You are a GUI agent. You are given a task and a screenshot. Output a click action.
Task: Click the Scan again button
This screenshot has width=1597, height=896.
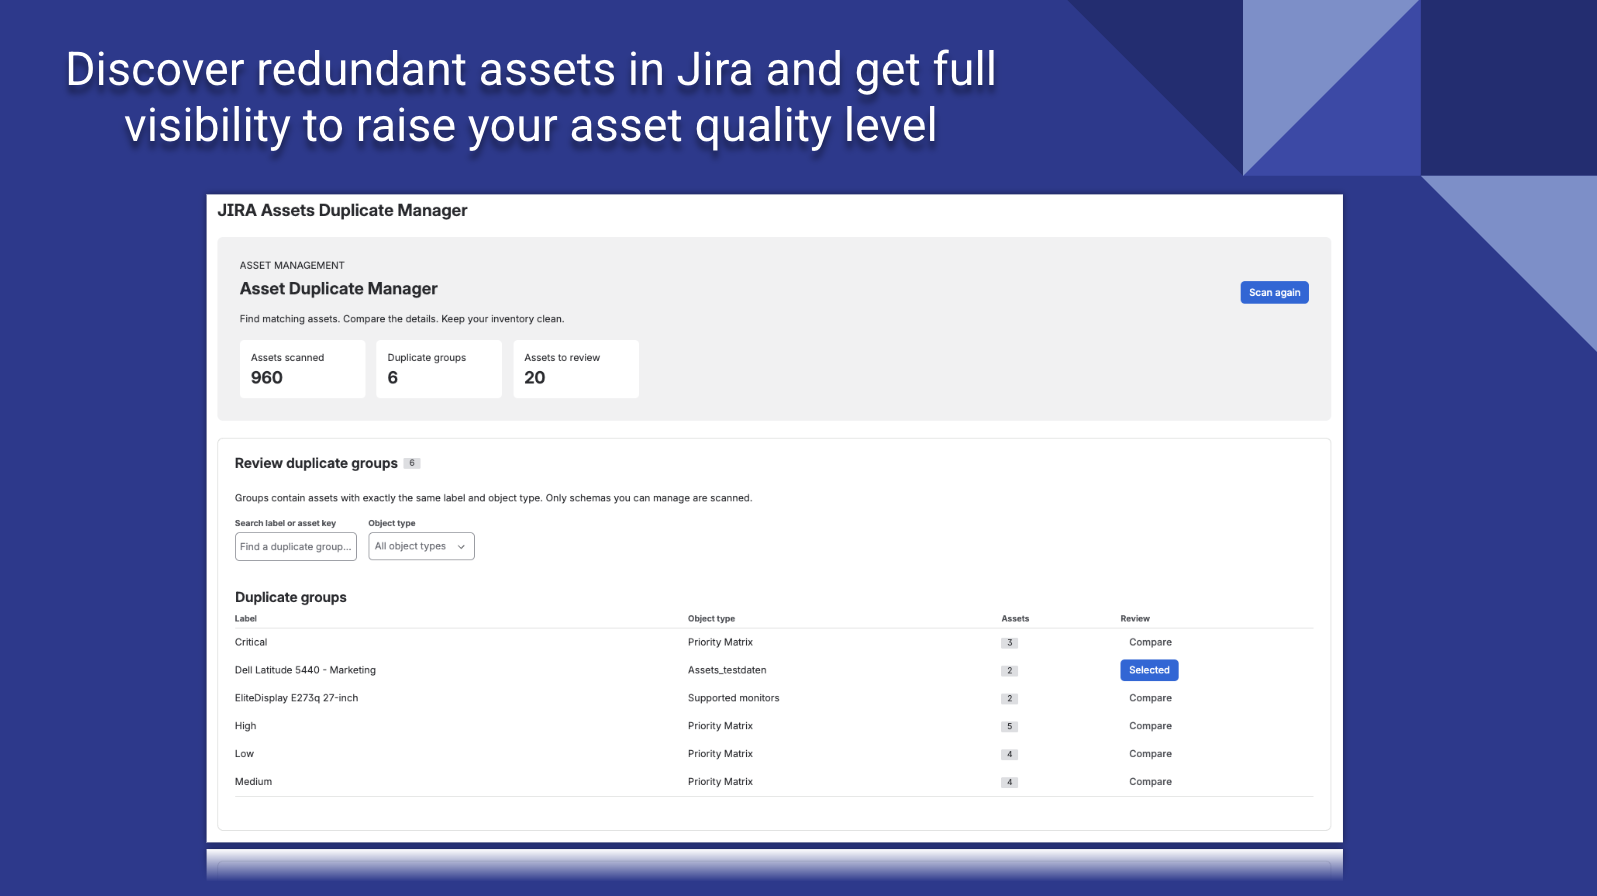[x=1274, y=292]
